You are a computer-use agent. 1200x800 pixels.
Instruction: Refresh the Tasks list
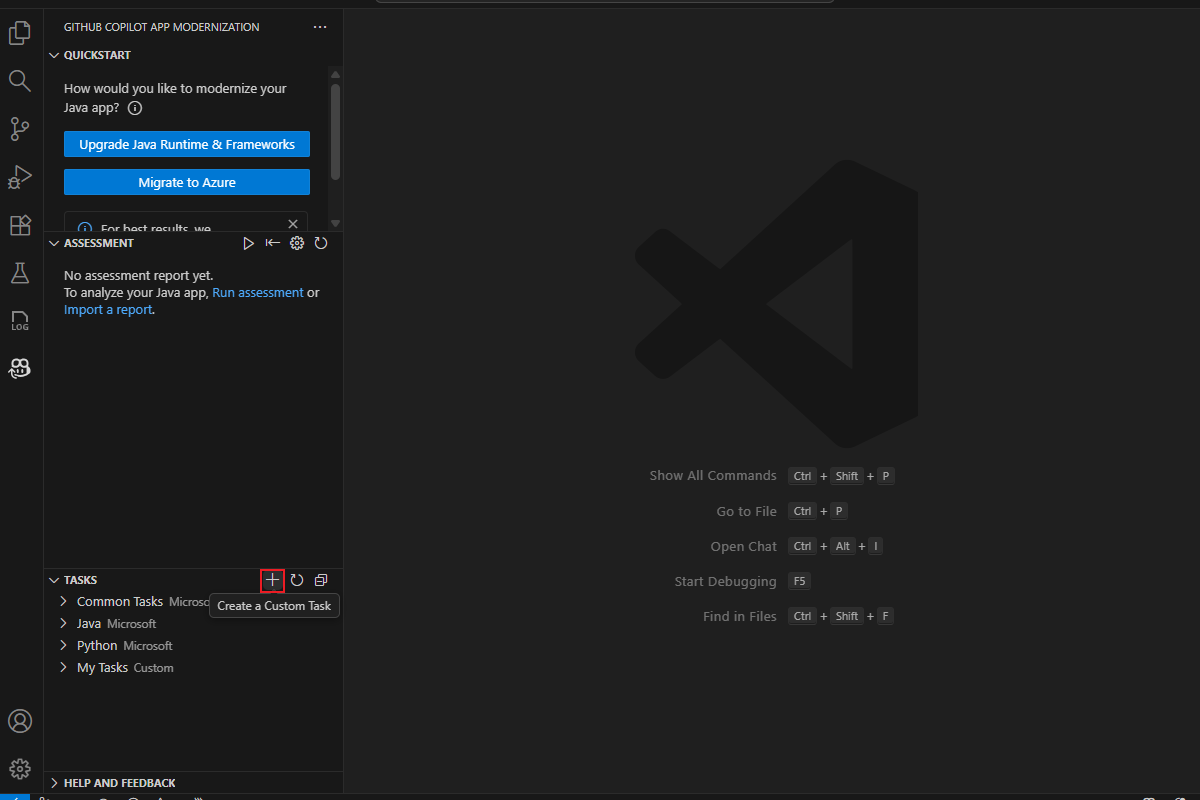coord(297,580)
